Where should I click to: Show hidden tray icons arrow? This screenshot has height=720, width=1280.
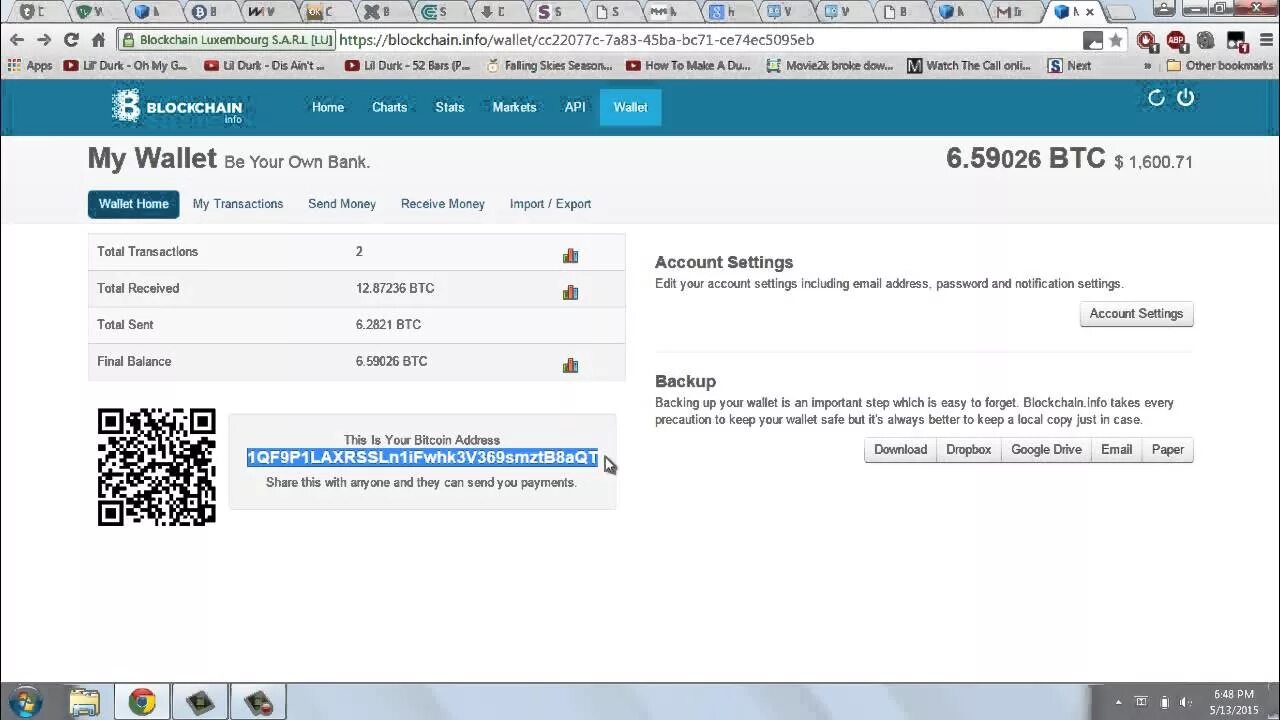click(x=1119, y=702)
